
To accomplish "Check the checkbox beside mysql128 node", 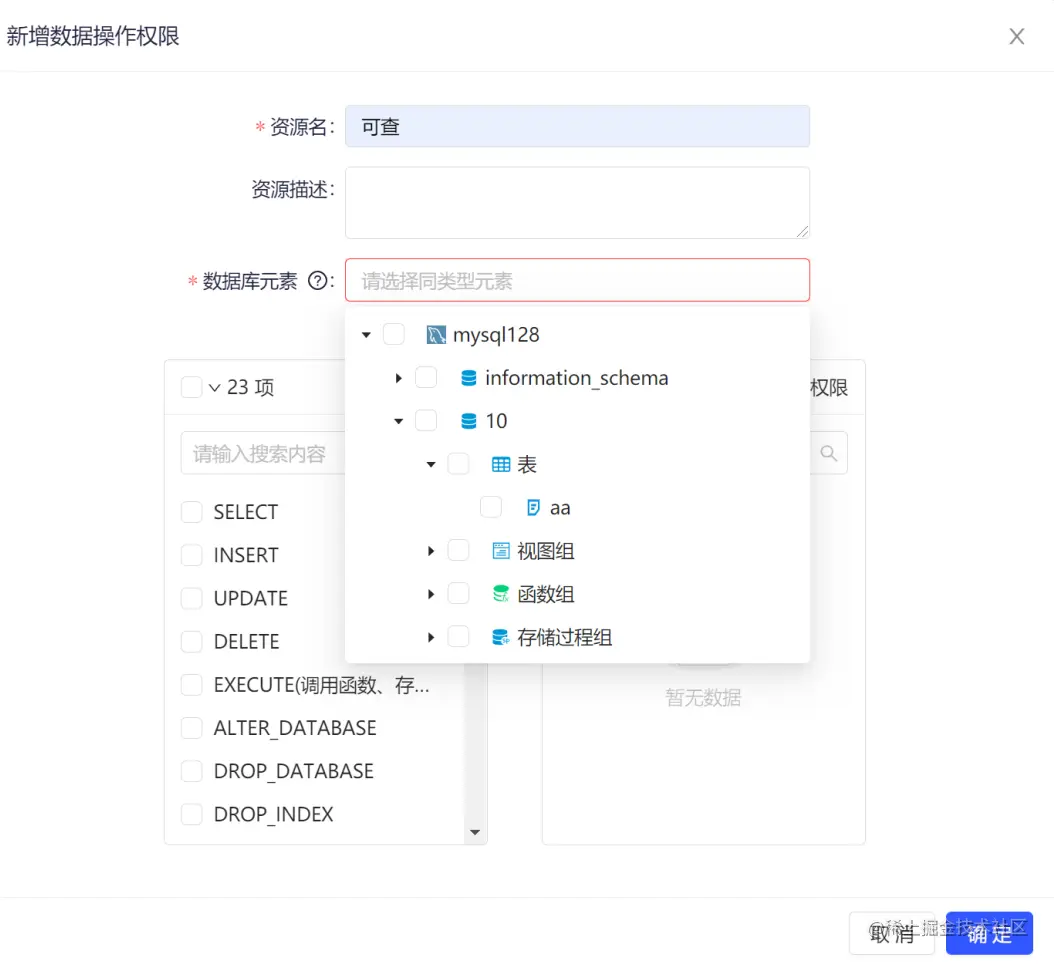I will (x=393, y=334).
